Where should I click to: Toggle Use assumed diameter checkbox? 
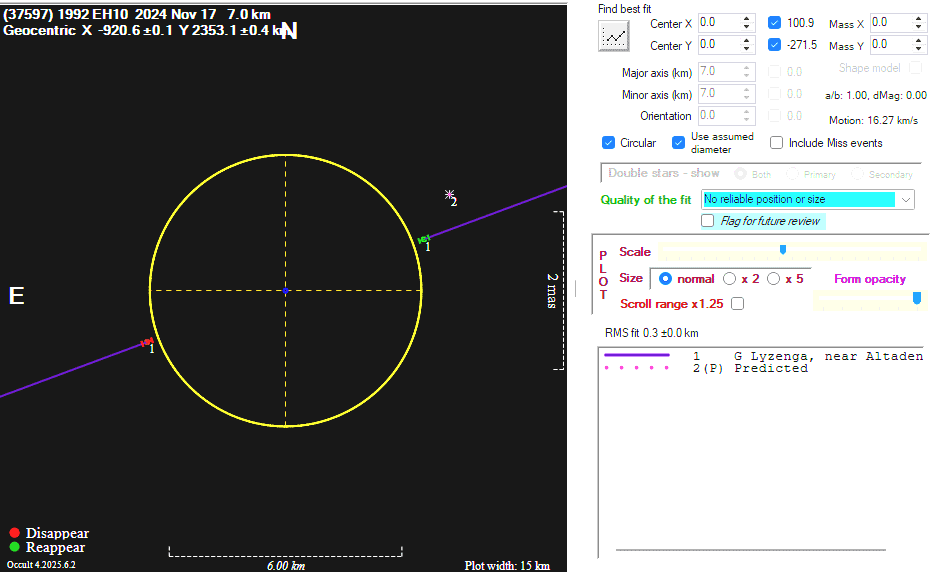678,143
